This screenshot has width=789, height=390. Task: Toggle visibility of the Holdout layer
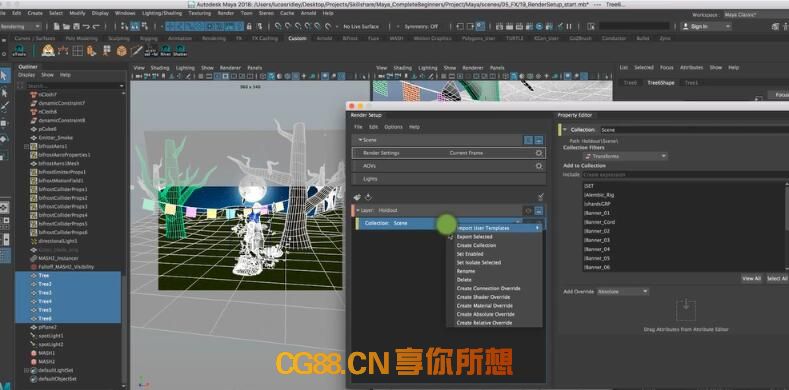click(x=528, y=211)
